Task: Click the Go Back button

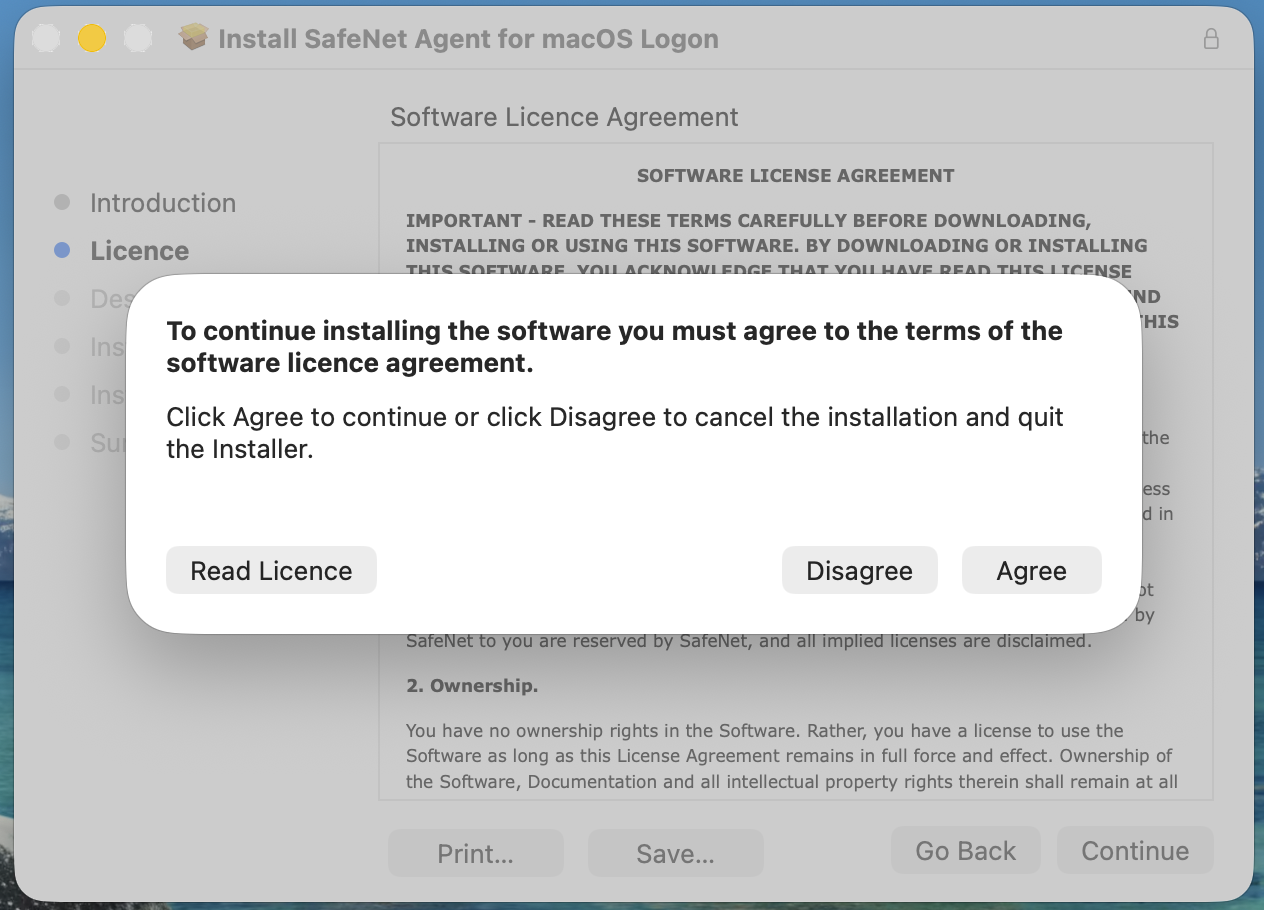Action: tap(965, 851)
